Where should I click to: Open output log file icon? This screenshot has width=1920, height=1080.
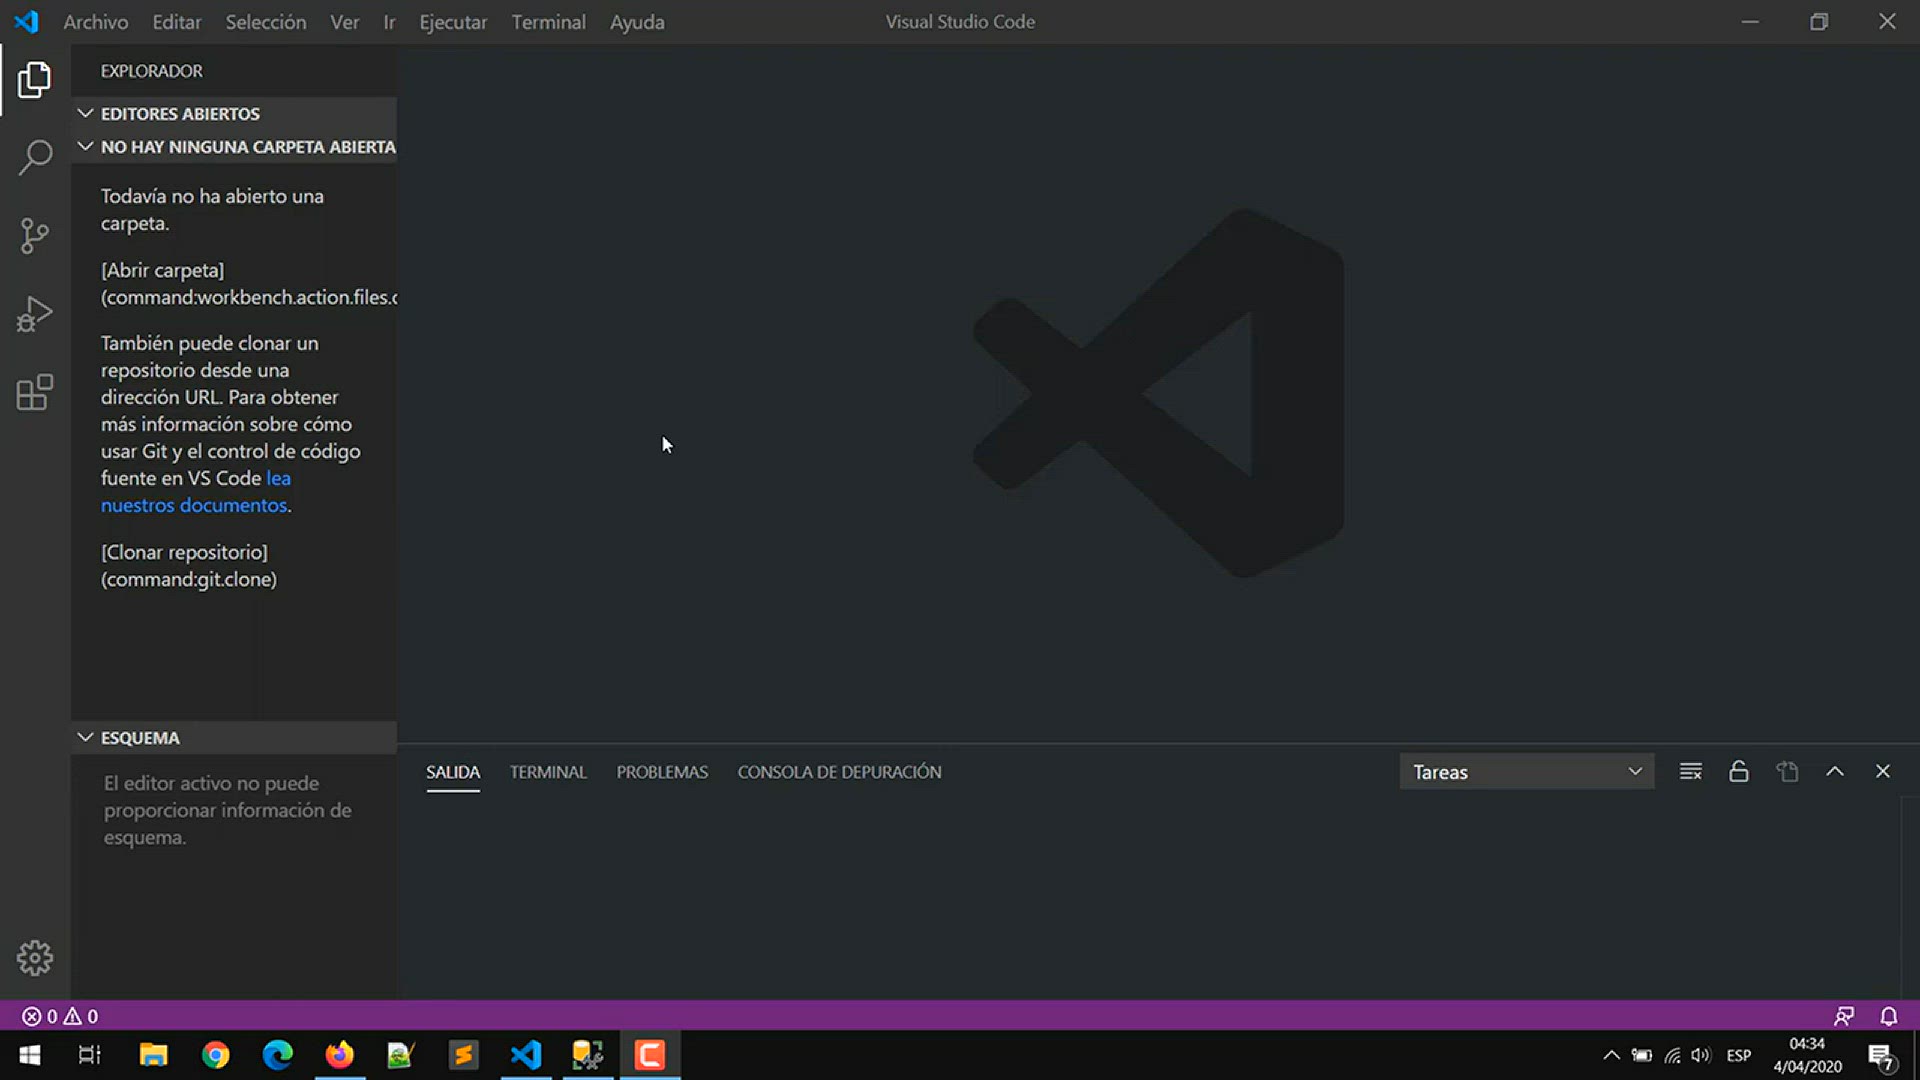pyautogui.click(x=1787, y=772)
